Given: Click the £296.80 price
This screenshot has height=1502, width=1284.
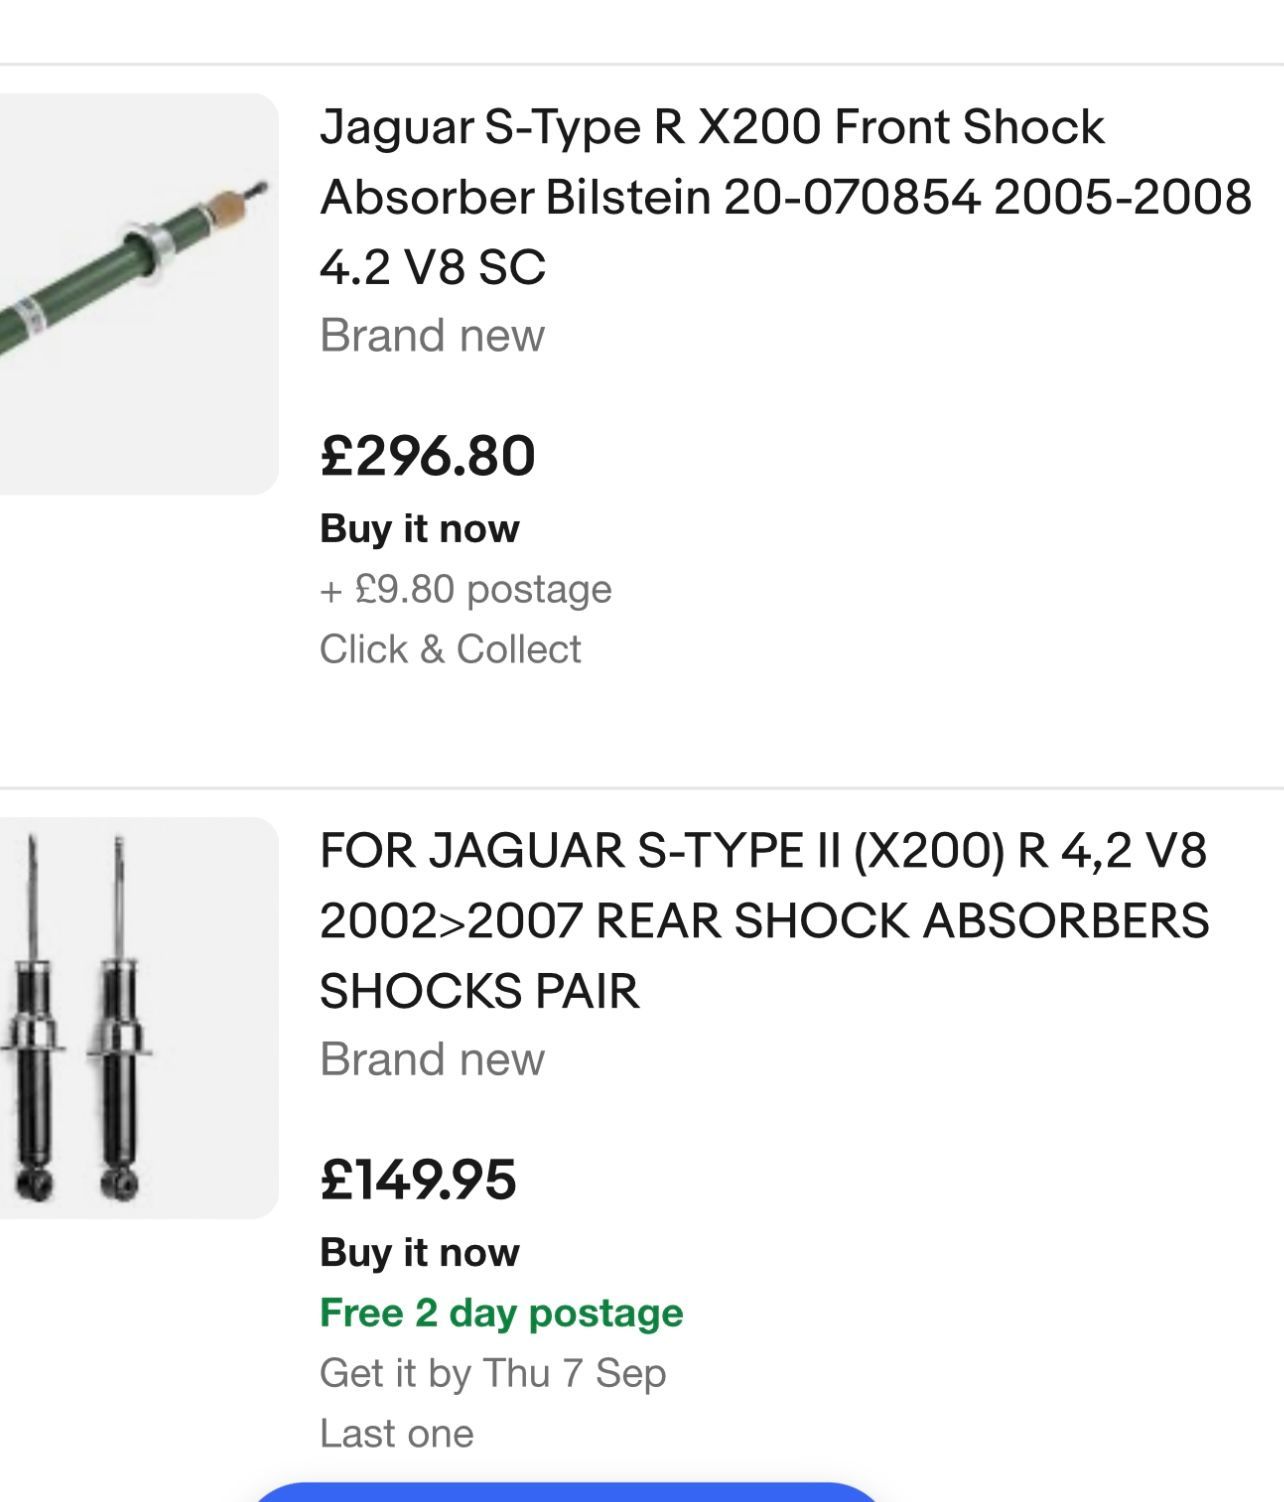Looking at the screenshot, I should 428,456.
